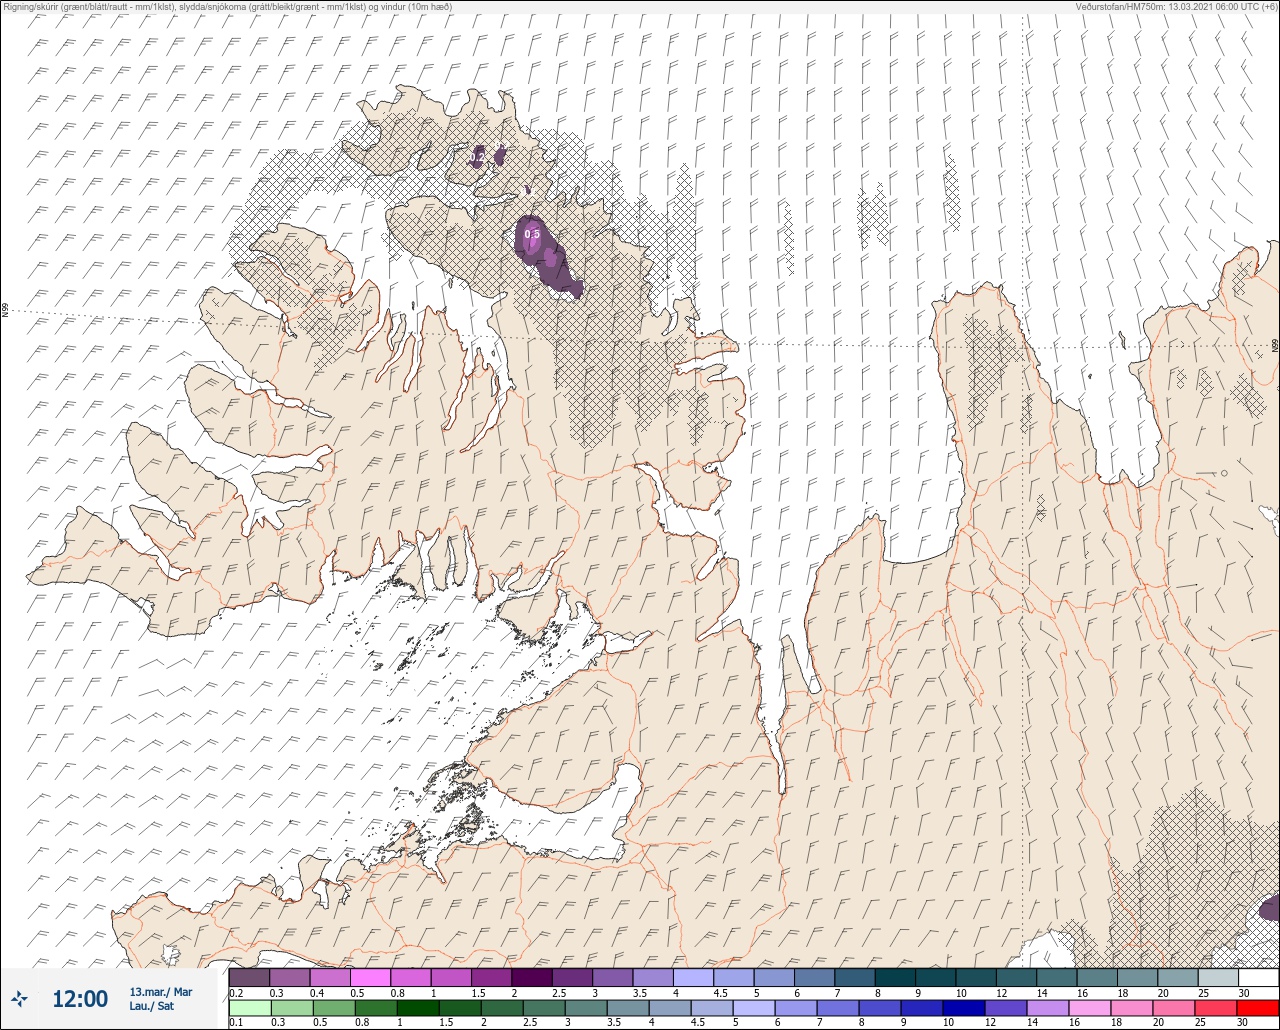
Task: Pick the top-row pink swatch labeled 0.5
Action: point(370,977)
